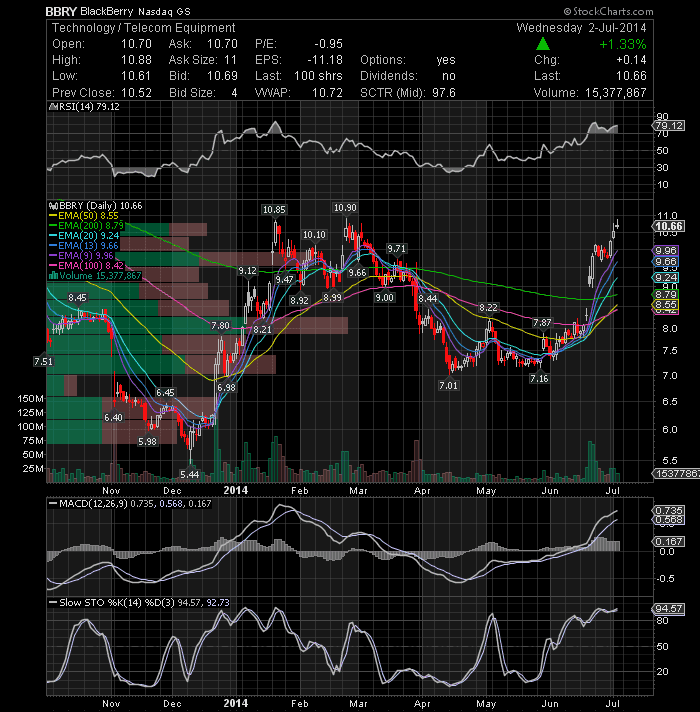
Task: Select the Prev Close 10.52 value
Action: point(136,93)
